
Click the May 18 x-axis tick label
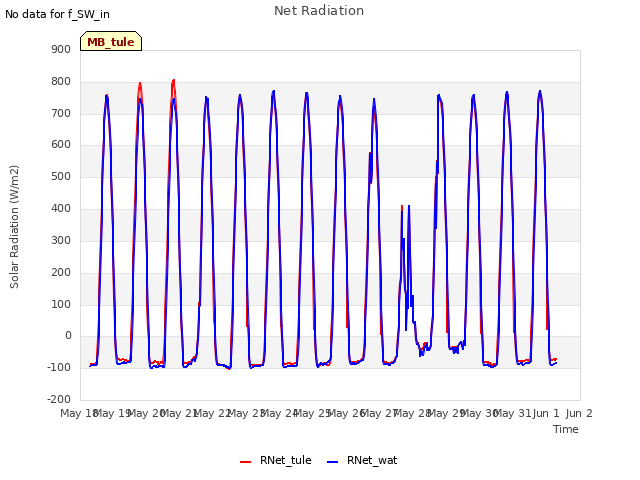click(78, 413)
